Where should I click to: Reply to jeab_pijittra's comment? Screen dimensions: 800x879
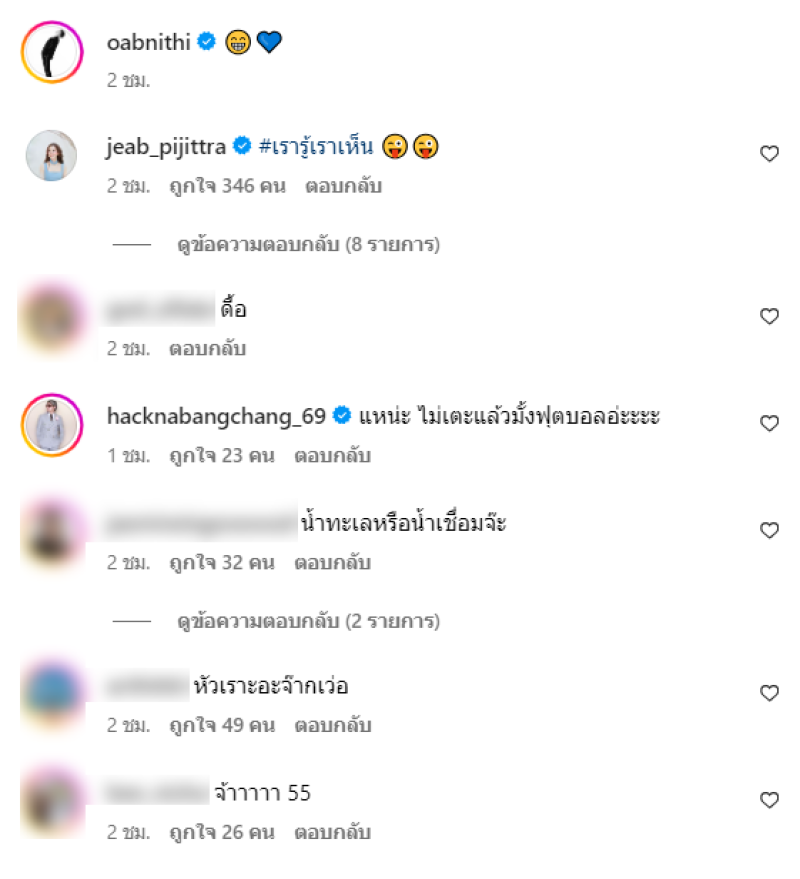(343, 186)
